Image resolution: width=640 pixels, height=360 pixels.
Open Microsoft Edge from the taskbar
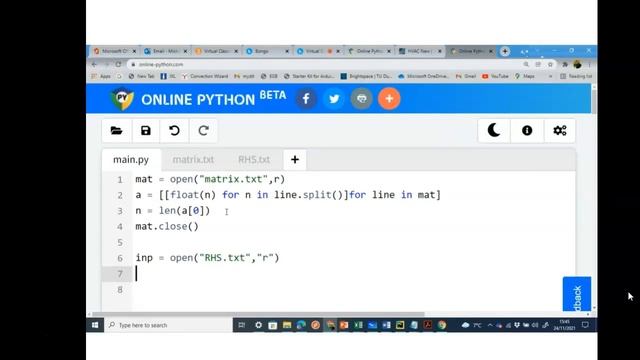tap(301, 325)
